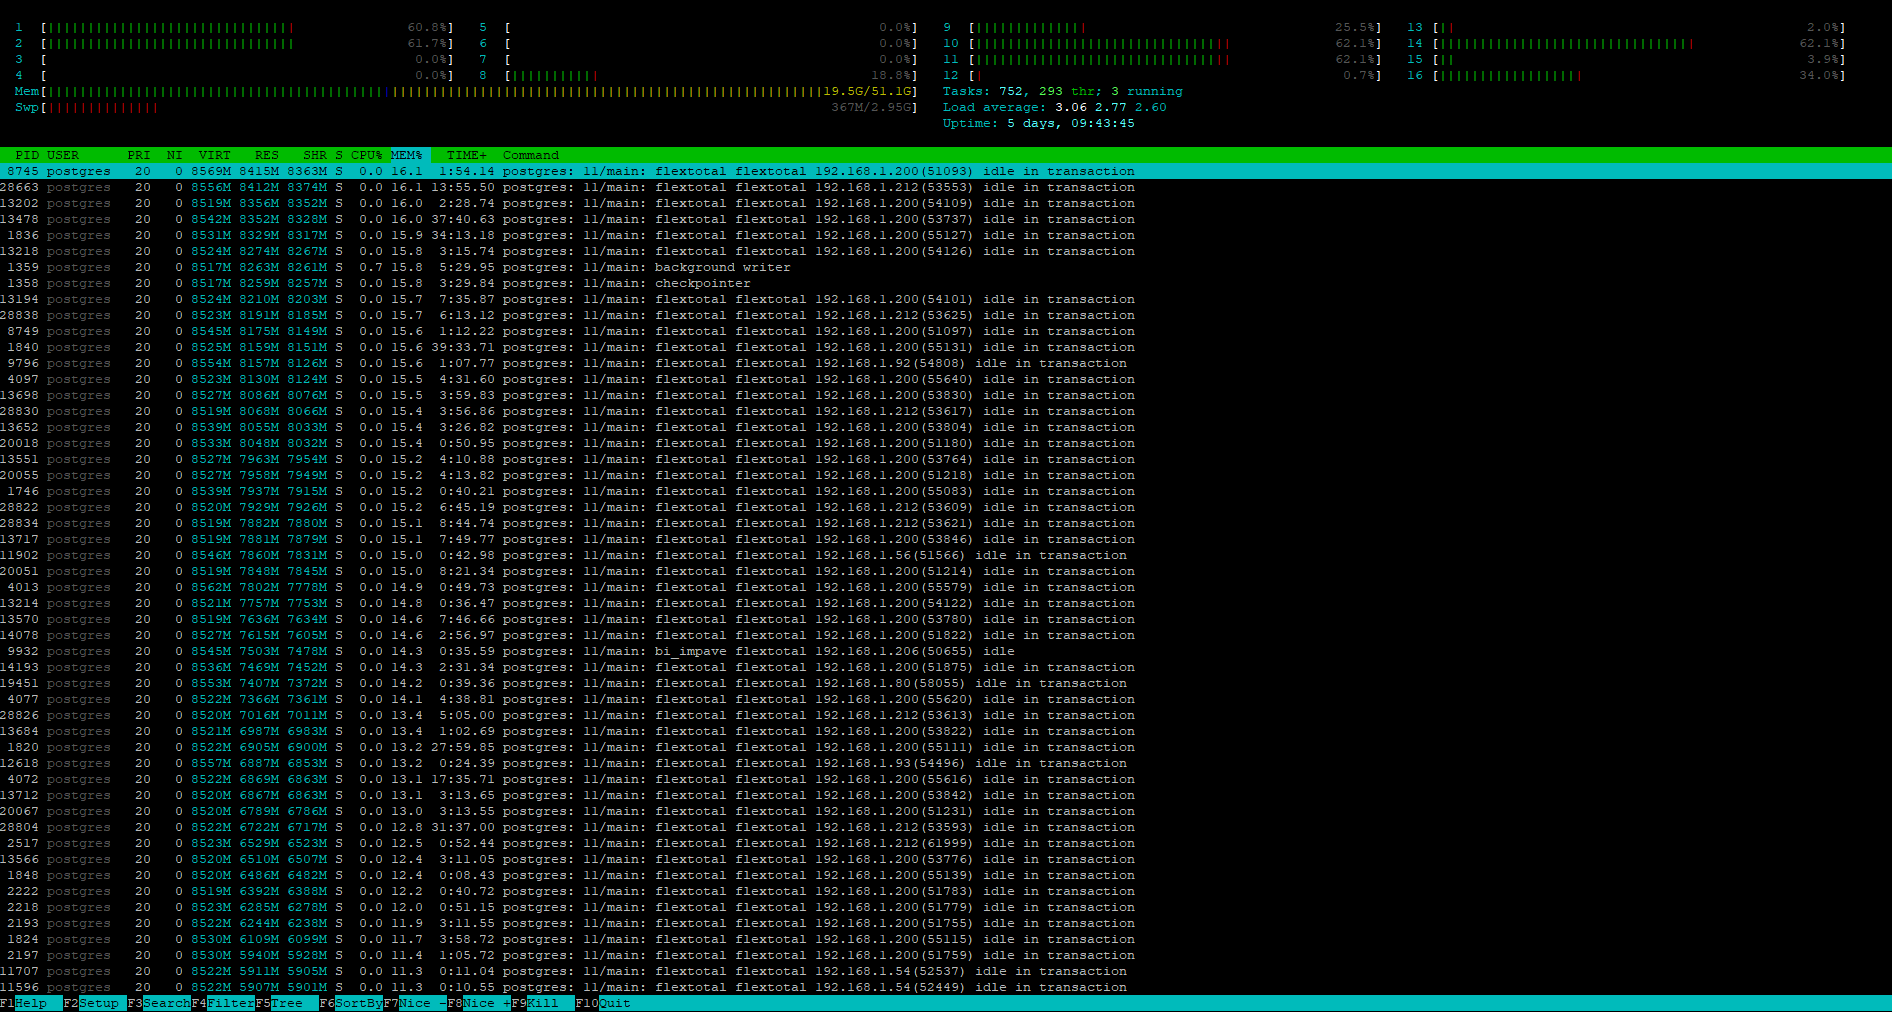Click RES value 8415M in top row
The image size is (1892, 1012).
coord(259,171)
